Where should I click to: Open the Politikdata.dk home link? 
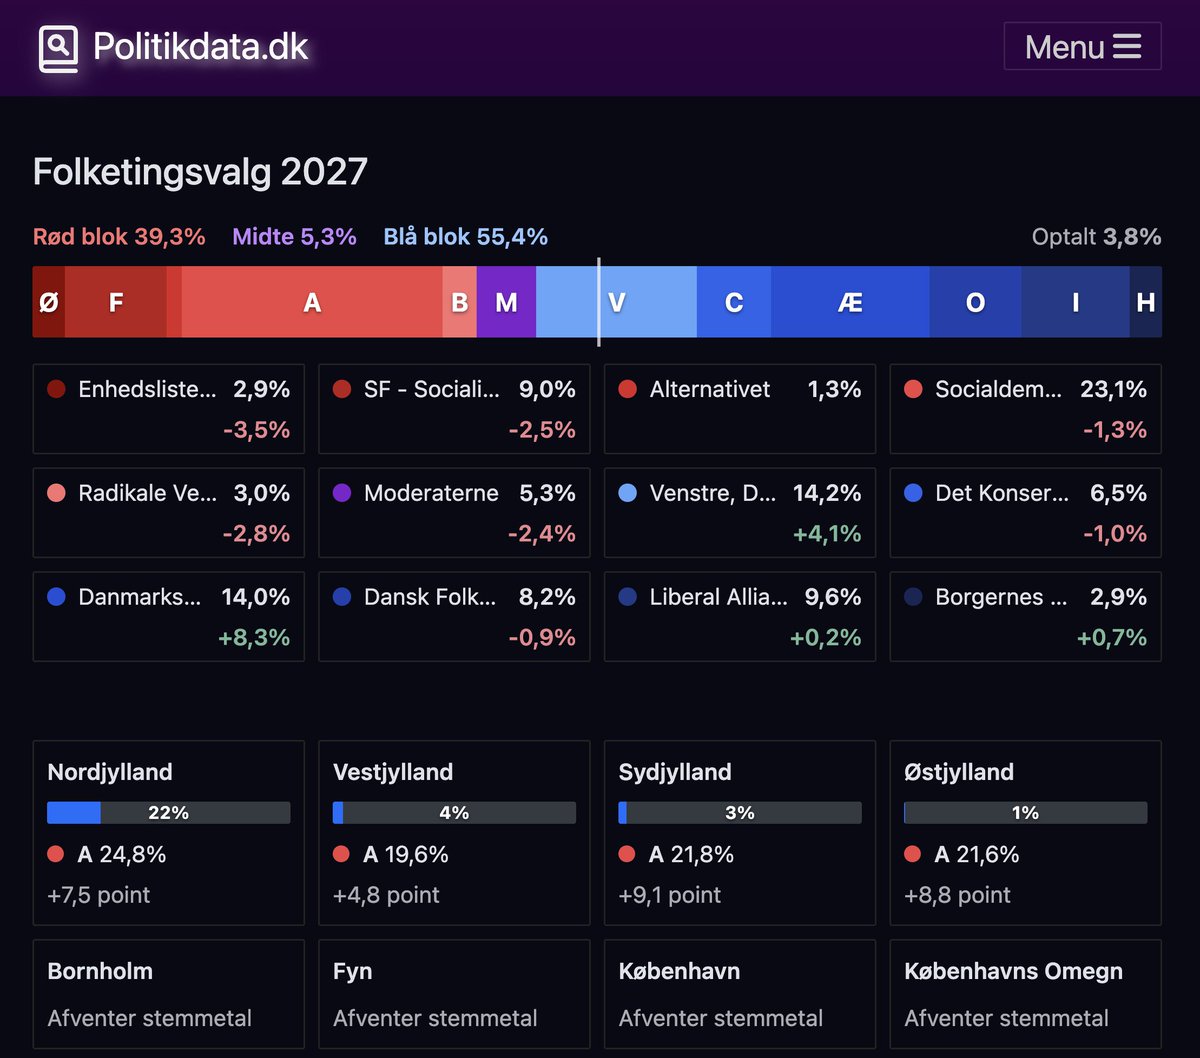coord(173,48)
